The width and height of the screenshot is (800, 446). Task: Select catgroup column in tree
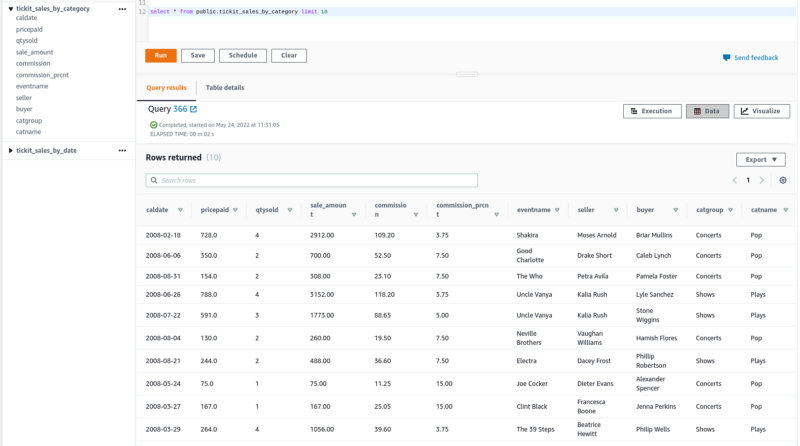29,121
